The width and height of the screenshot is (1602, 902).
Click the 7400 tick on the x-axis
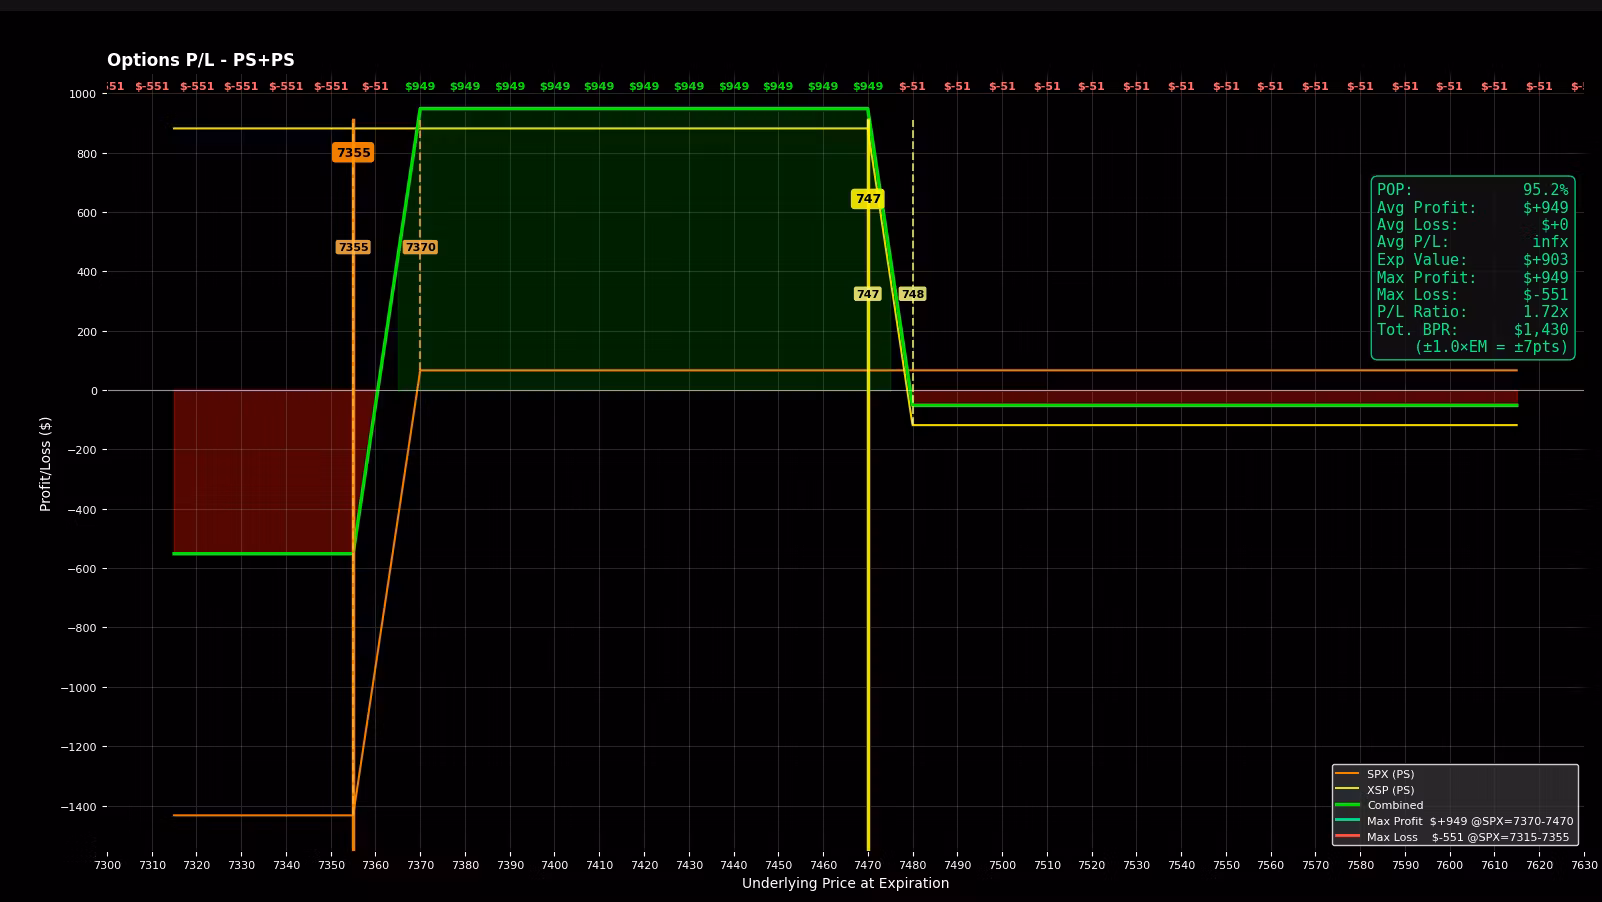pyautogui.click(x=554, y=865)
